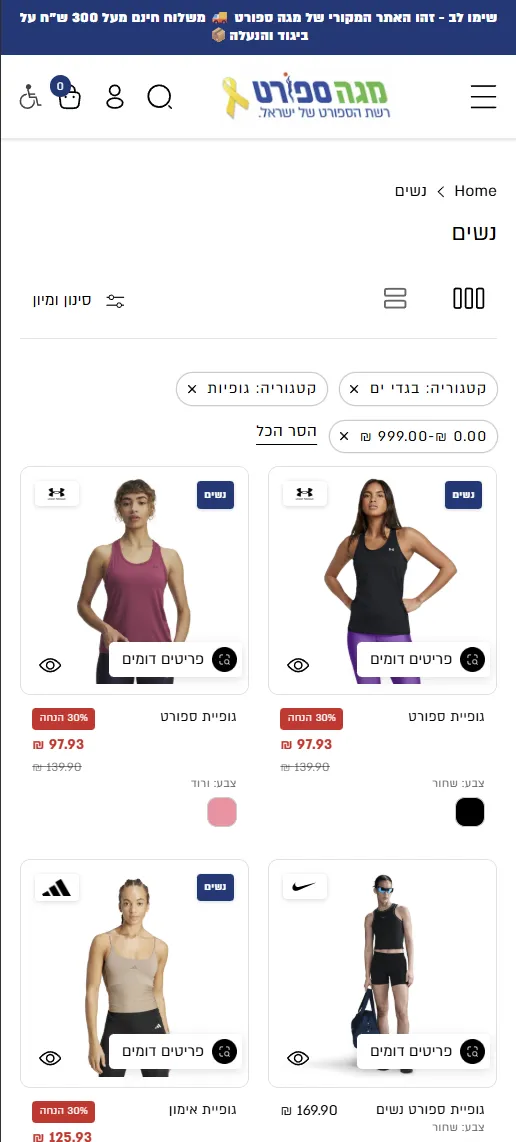Image resolution: width=516 pixels, height=1142 pixels.
Task: Open the accessibility wheelchair icon
Action: pyautogui.click(x=30, y=97)
